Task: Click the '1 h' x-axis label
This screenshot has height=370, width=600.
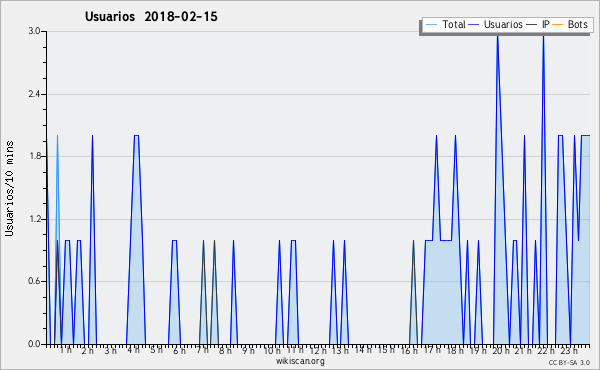Action: (x=65, y=350)
